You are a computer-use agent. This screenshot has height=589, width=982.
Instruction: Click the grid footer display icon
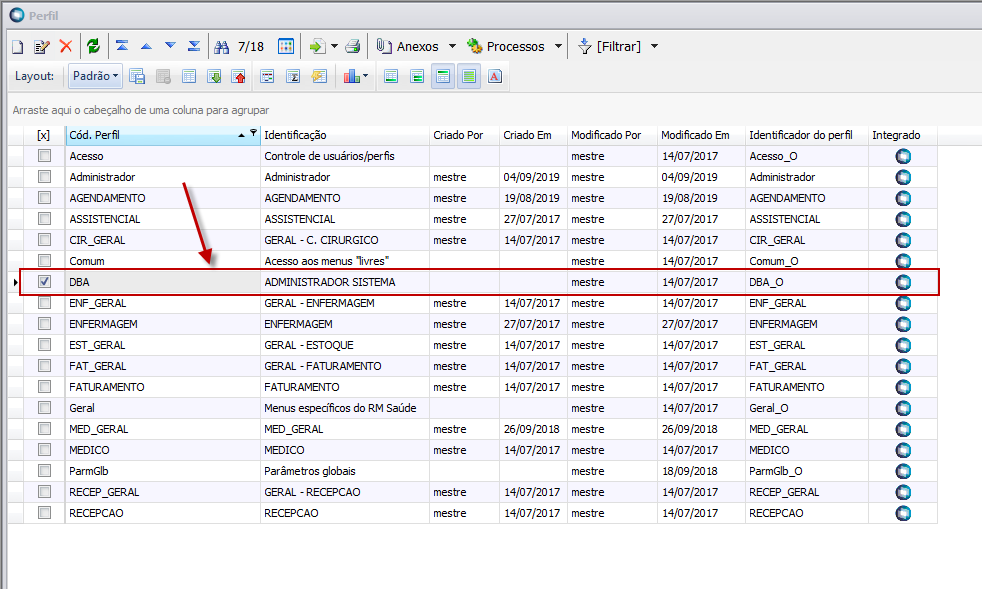click(391, 76)
